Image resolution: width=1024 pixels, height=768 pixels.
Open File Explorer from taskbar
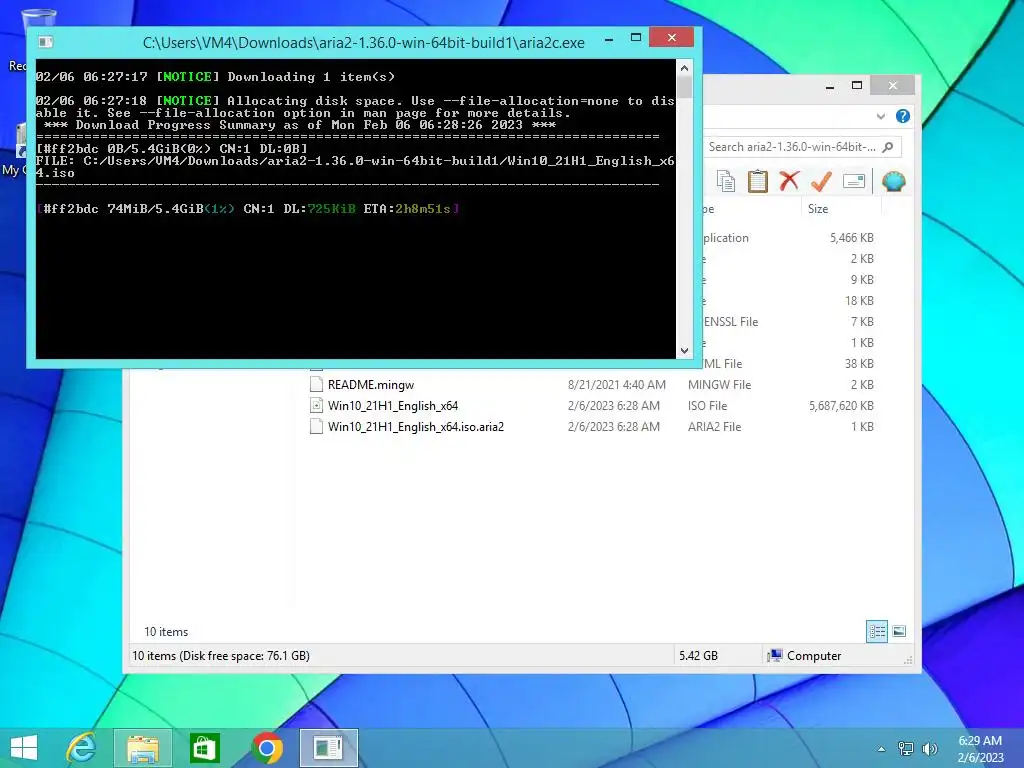[x=143, y=748]
